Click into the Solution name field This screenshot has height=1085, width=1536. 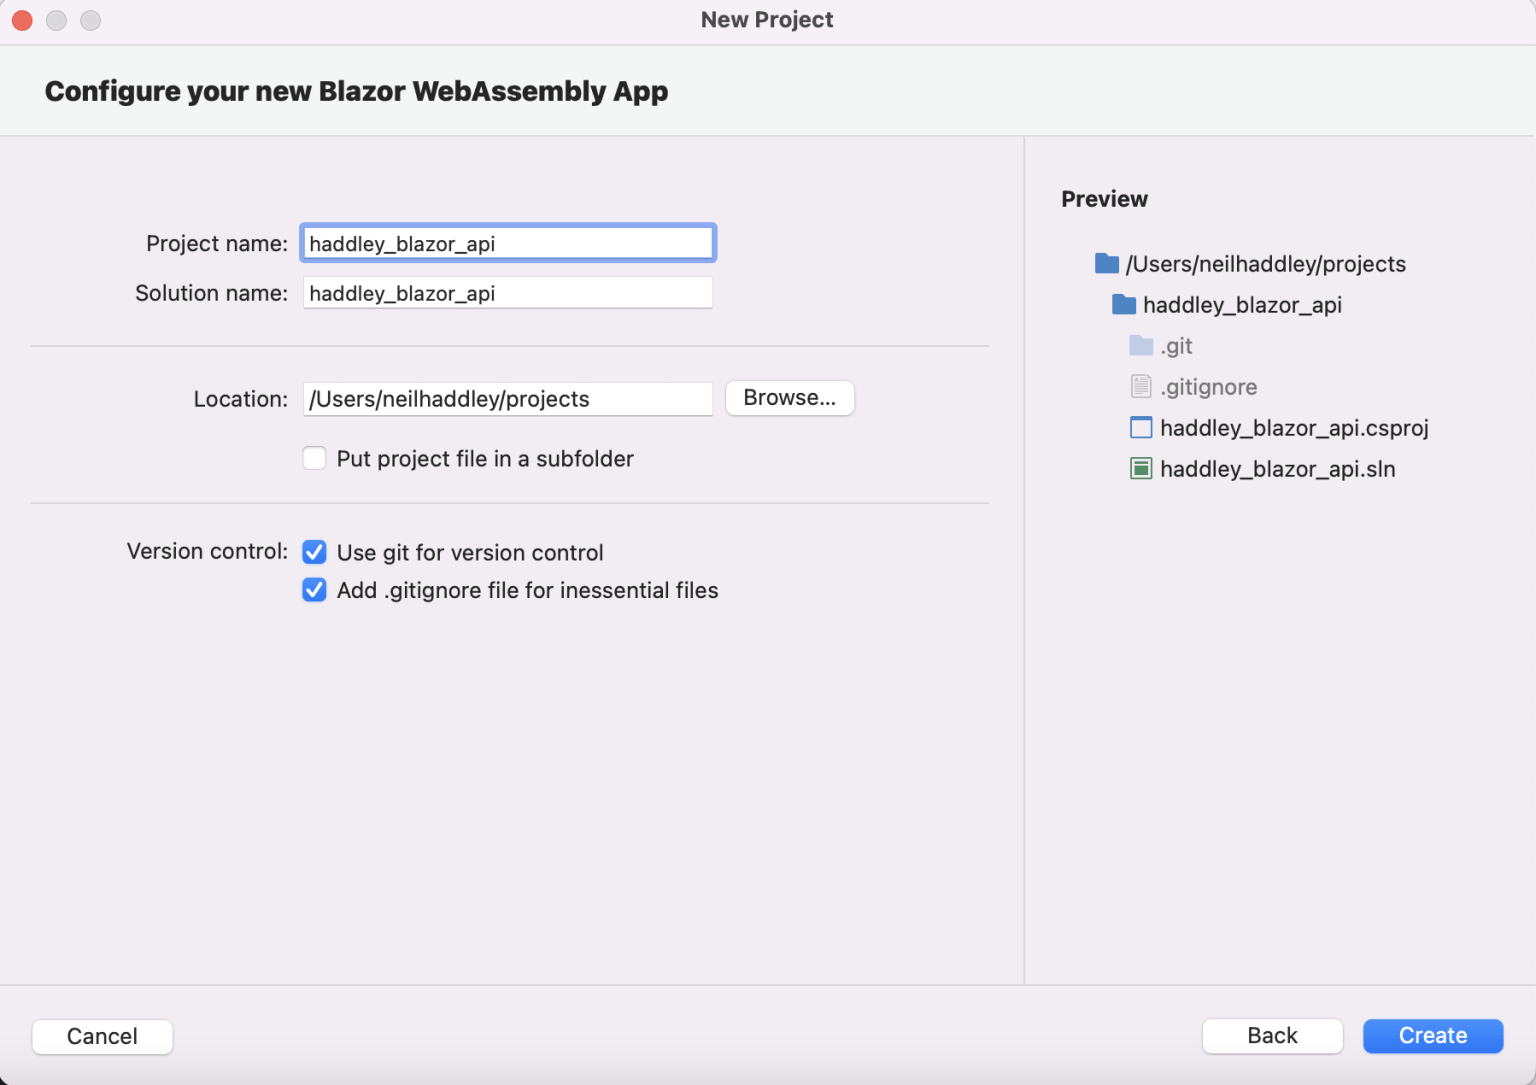[x=507, y=293]
